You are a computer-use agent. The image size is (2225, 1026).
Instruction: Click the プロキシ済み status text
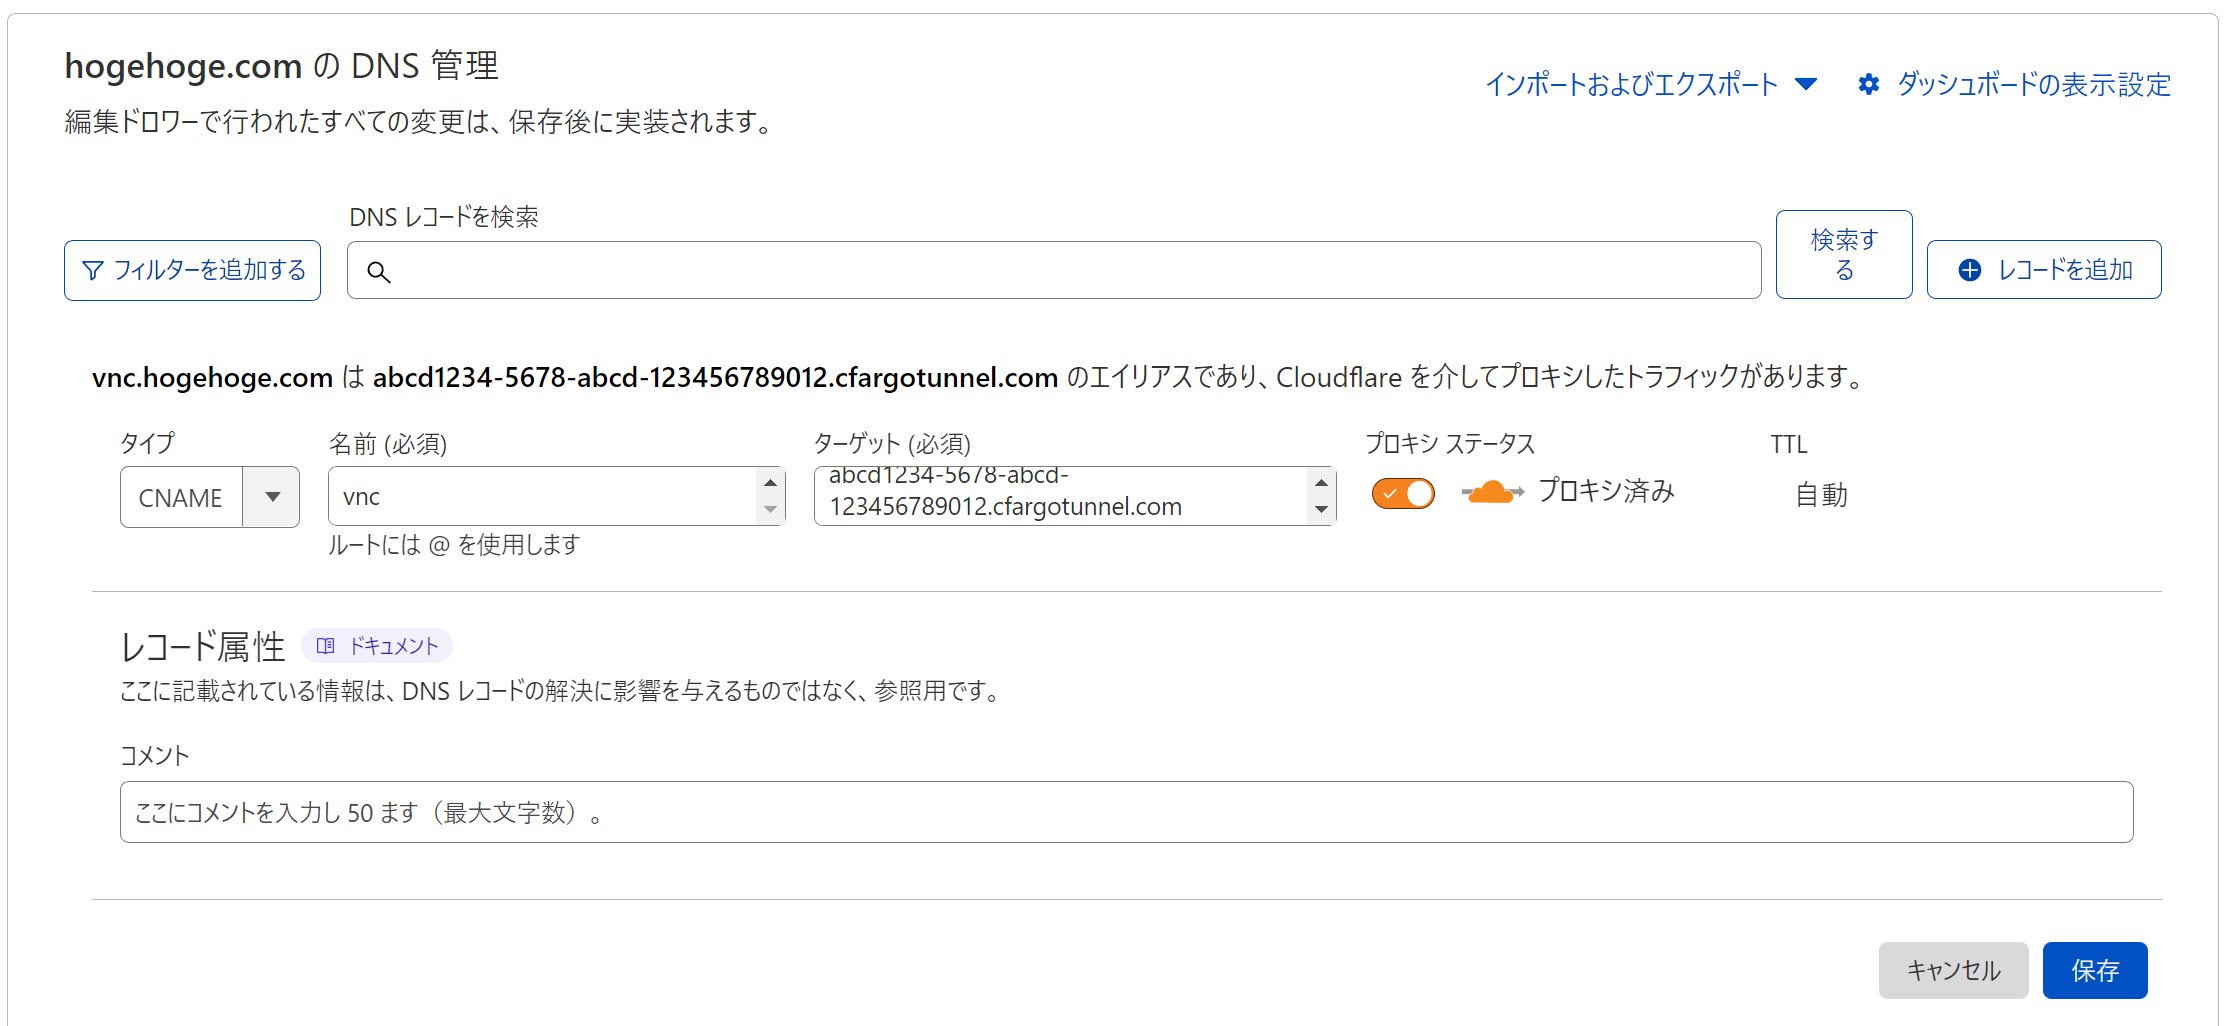pyautogui.click(x=1606, y=491)
